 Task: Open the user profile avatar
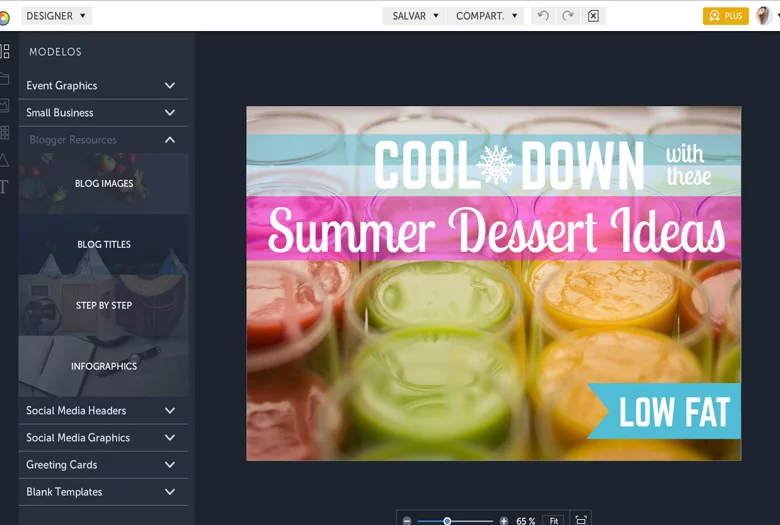(764, 16)
